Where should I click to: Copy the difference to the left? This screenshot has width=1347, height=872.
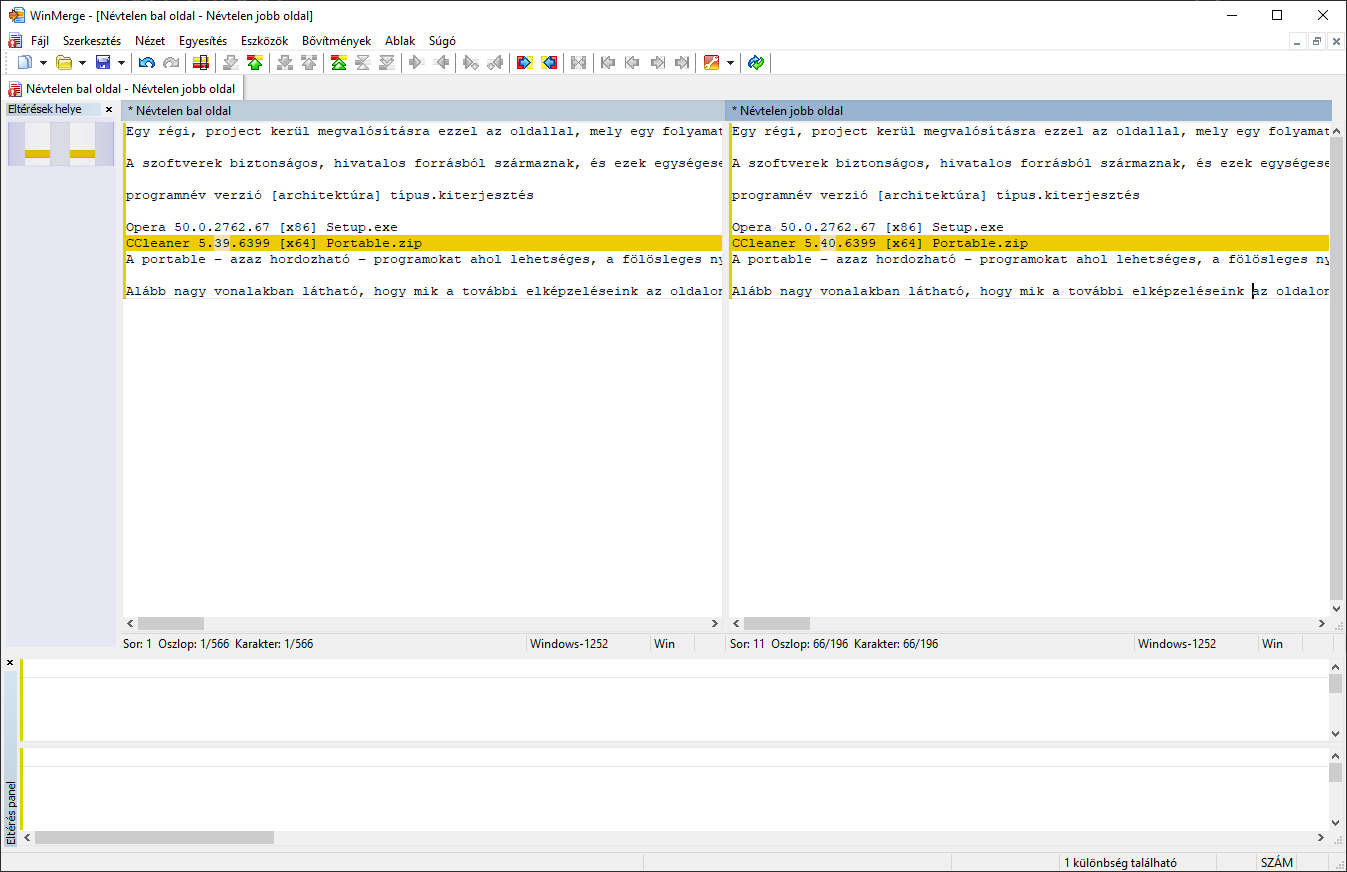tap(441, 63)
